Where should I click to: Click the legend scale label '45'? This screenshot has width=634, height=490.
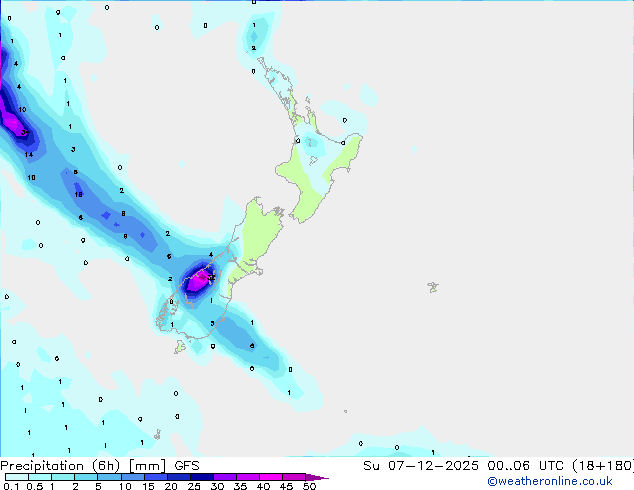coord(286,486)
